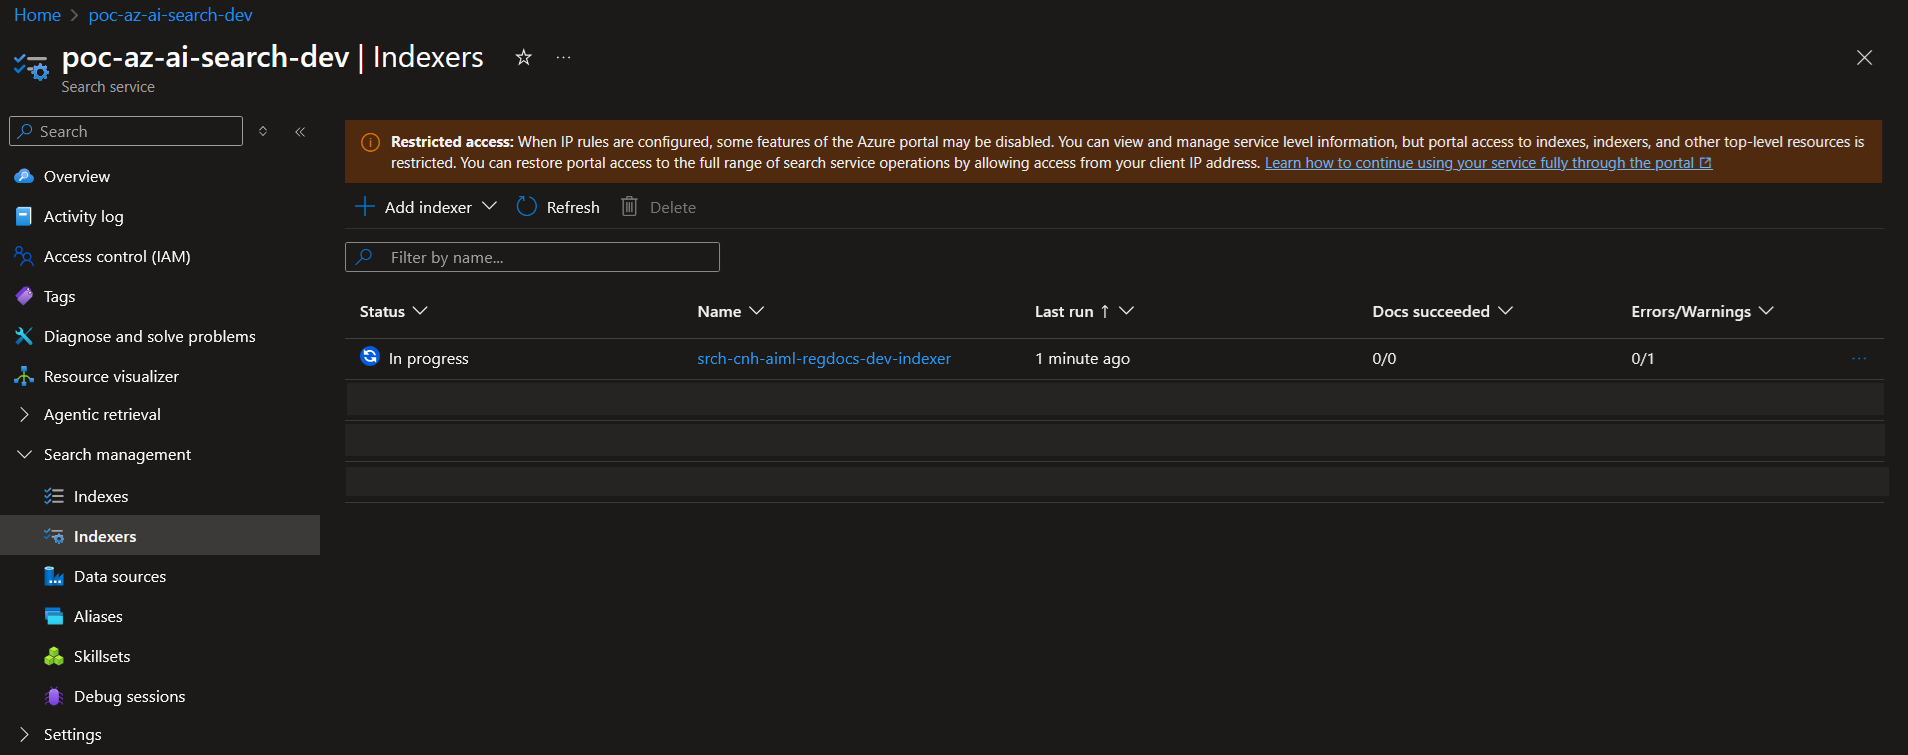Sort by the Last run column header
This screenshot has width=1908, height=755.
click(x=1064, y=311)
